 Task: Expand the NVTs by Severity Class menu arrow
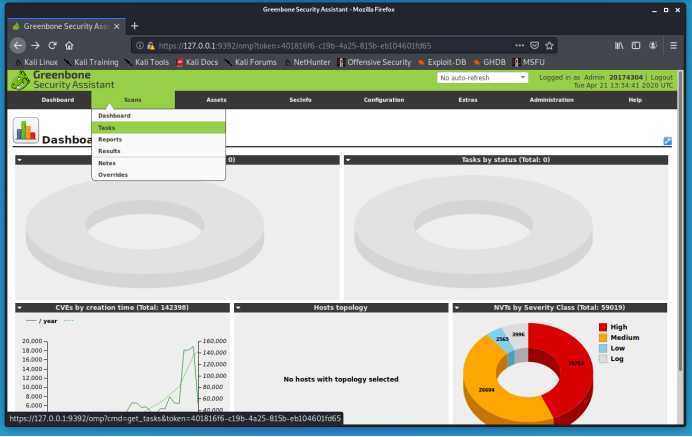[457, 308]
